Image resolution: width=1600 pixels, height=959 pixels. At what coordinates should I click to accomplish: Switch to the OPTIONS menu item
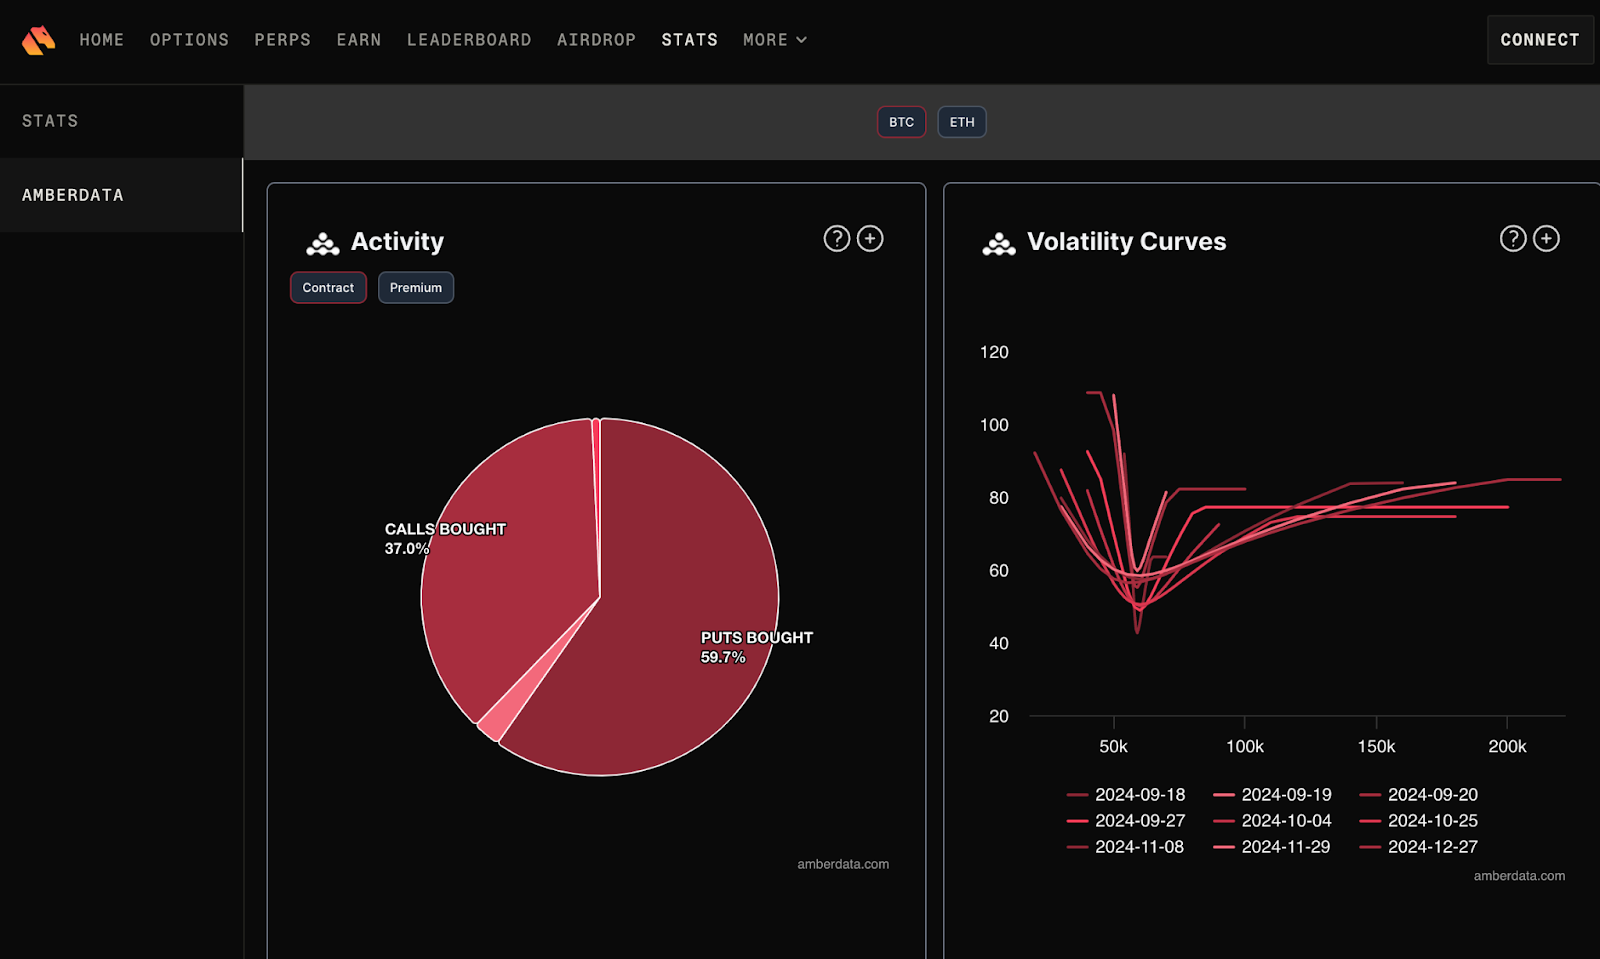pos(189,40)
